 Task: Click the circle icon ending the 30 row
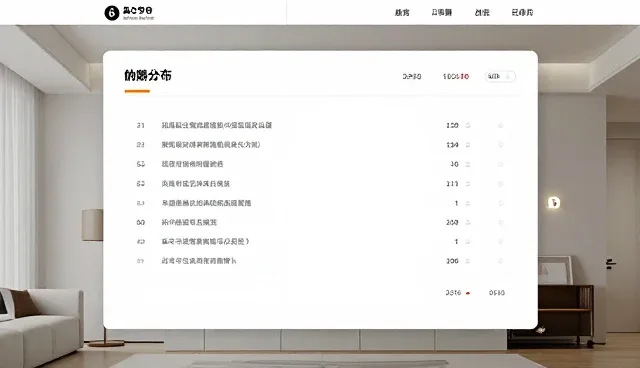click(500, 164)
